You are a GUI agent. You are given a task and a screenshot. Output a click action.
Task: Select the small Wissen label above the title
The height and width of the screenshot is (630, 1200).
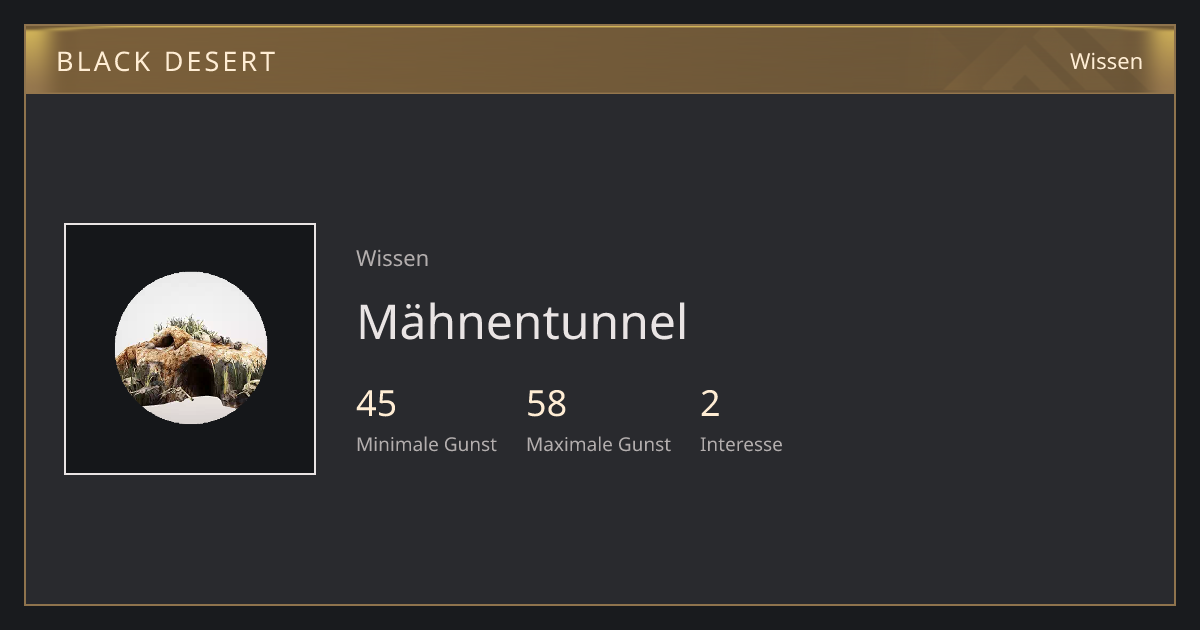pos(392,258)
